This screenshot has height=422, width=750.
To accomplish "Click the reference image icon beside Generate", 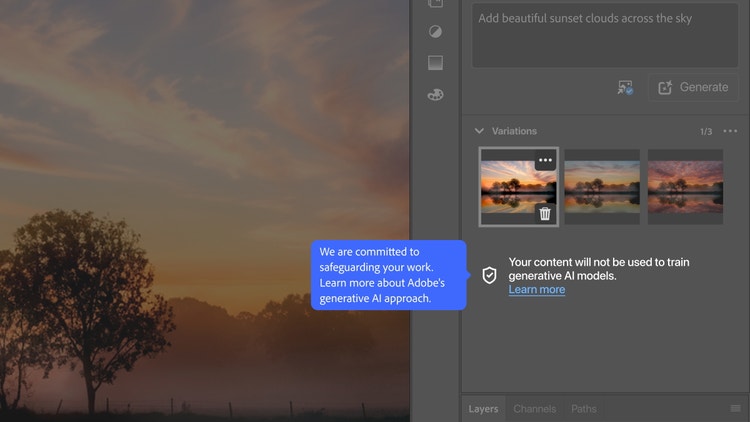I will pyautogui.click(x=625, y=88).
